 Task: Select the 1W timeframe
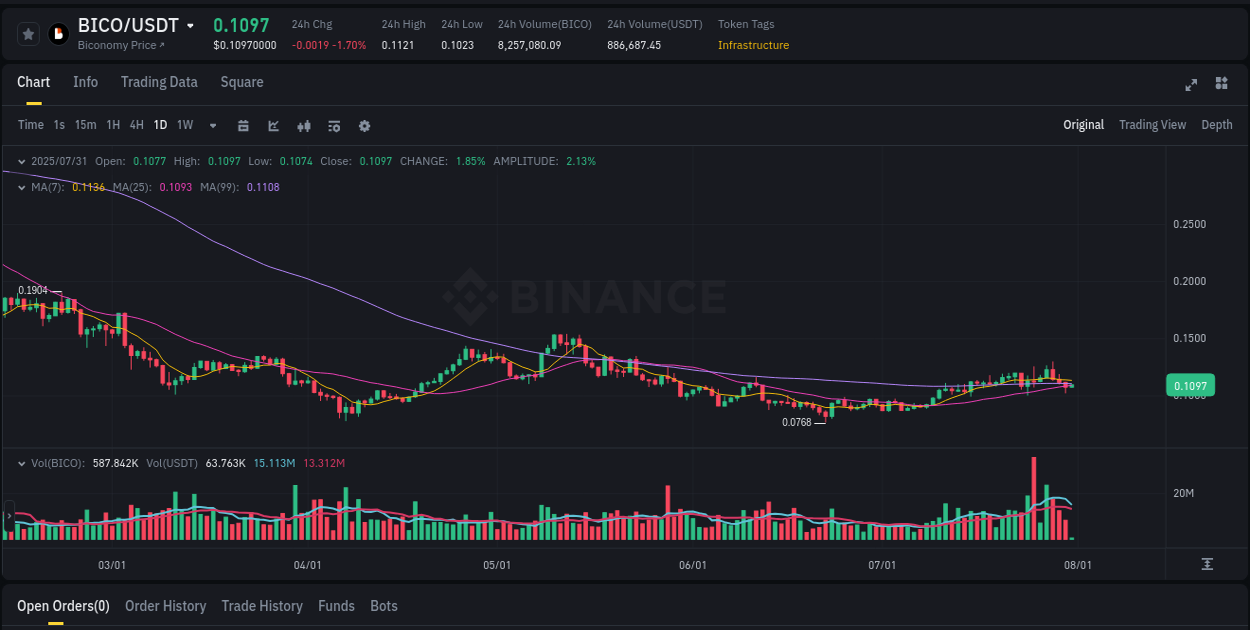[x=184, y=125]
